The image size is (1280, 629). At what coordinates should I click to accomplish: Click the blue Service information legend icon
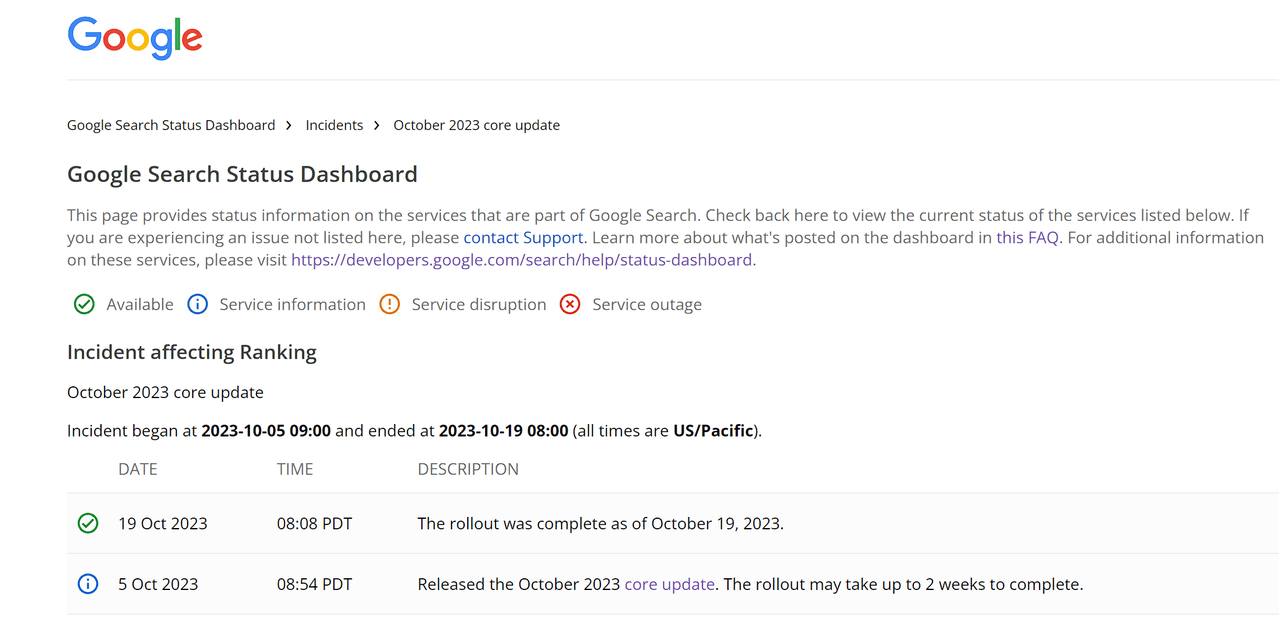pyautogui.click(x=198, y=304)
